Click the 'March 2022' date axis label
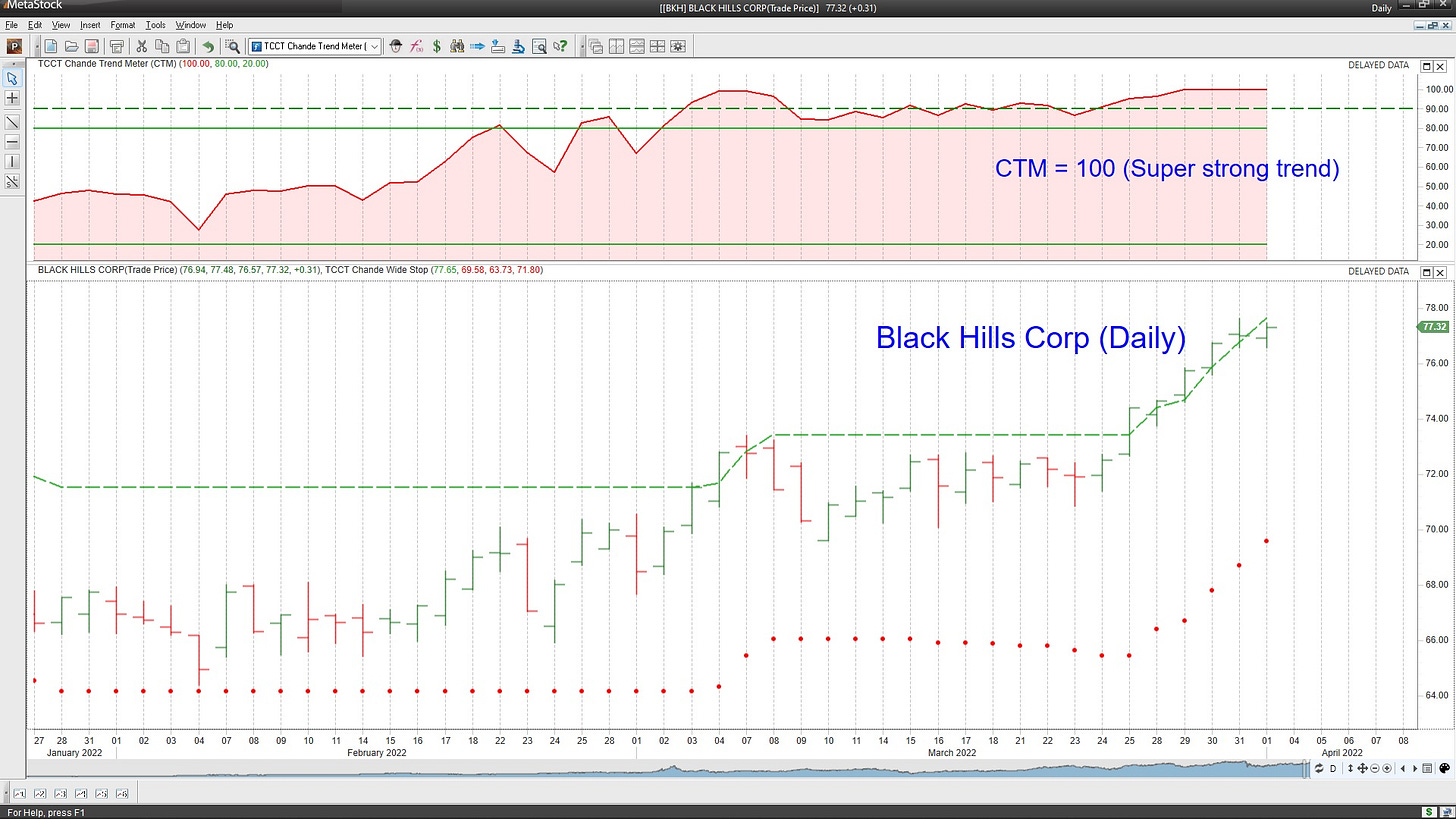Image resolution: width=1456 pixels, height=819 pixels. click(951, 752)
